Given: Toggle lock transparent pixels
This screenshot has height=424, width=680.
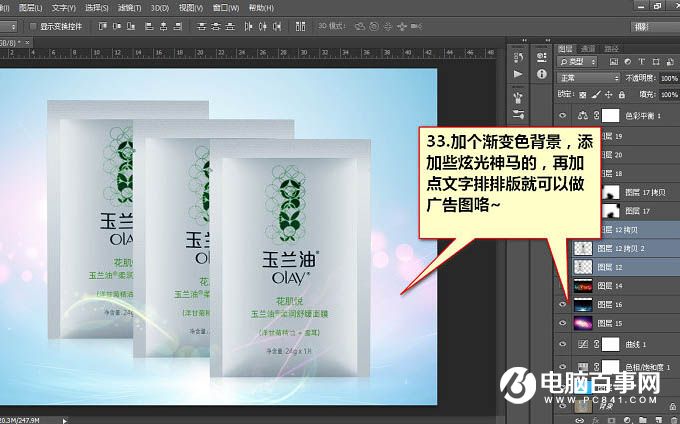Looking at the screenshot, I should click(x=583, y=95).
